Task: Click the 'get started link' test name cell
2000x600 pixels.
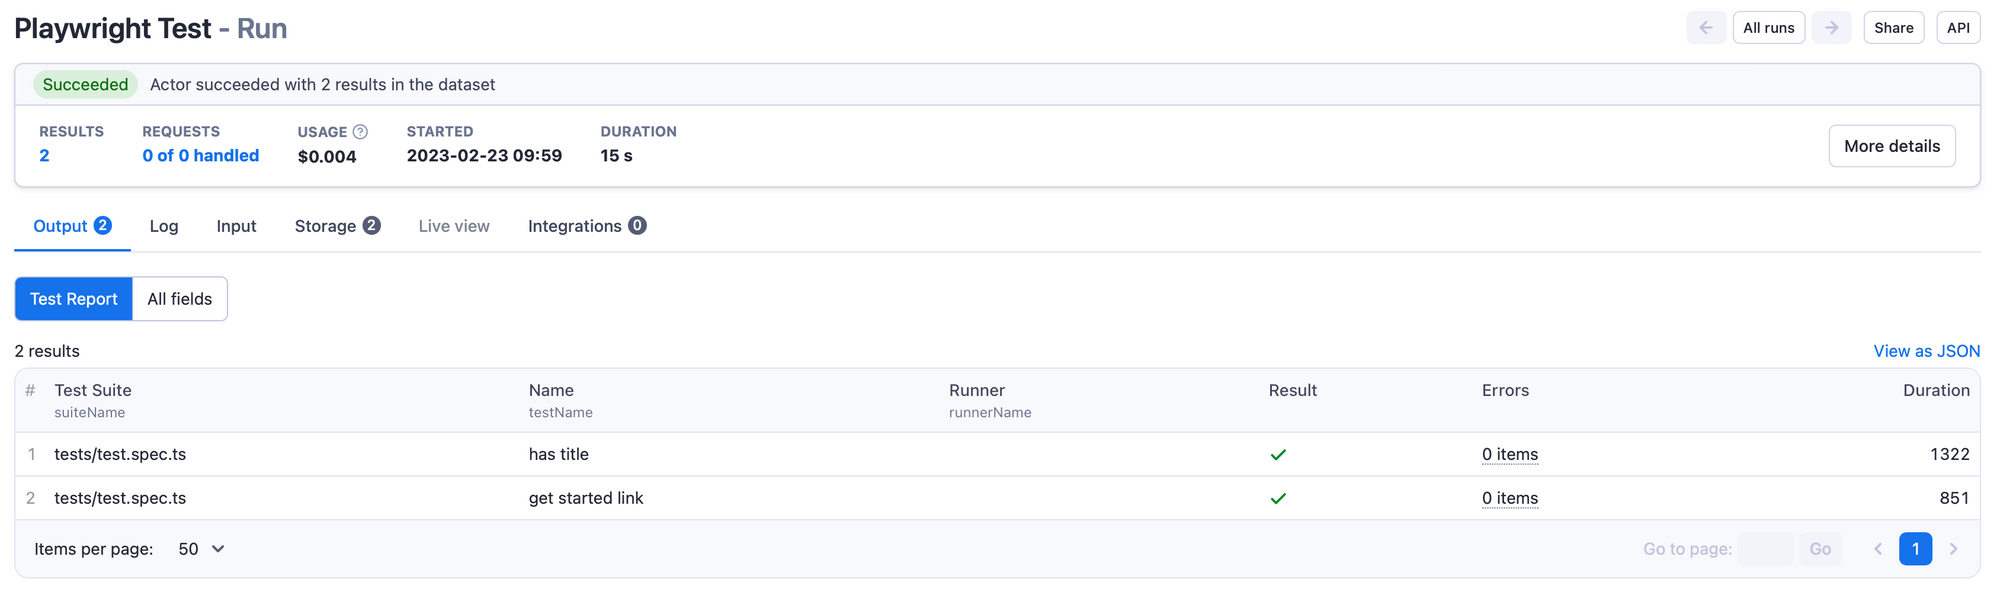Action: 586,498
